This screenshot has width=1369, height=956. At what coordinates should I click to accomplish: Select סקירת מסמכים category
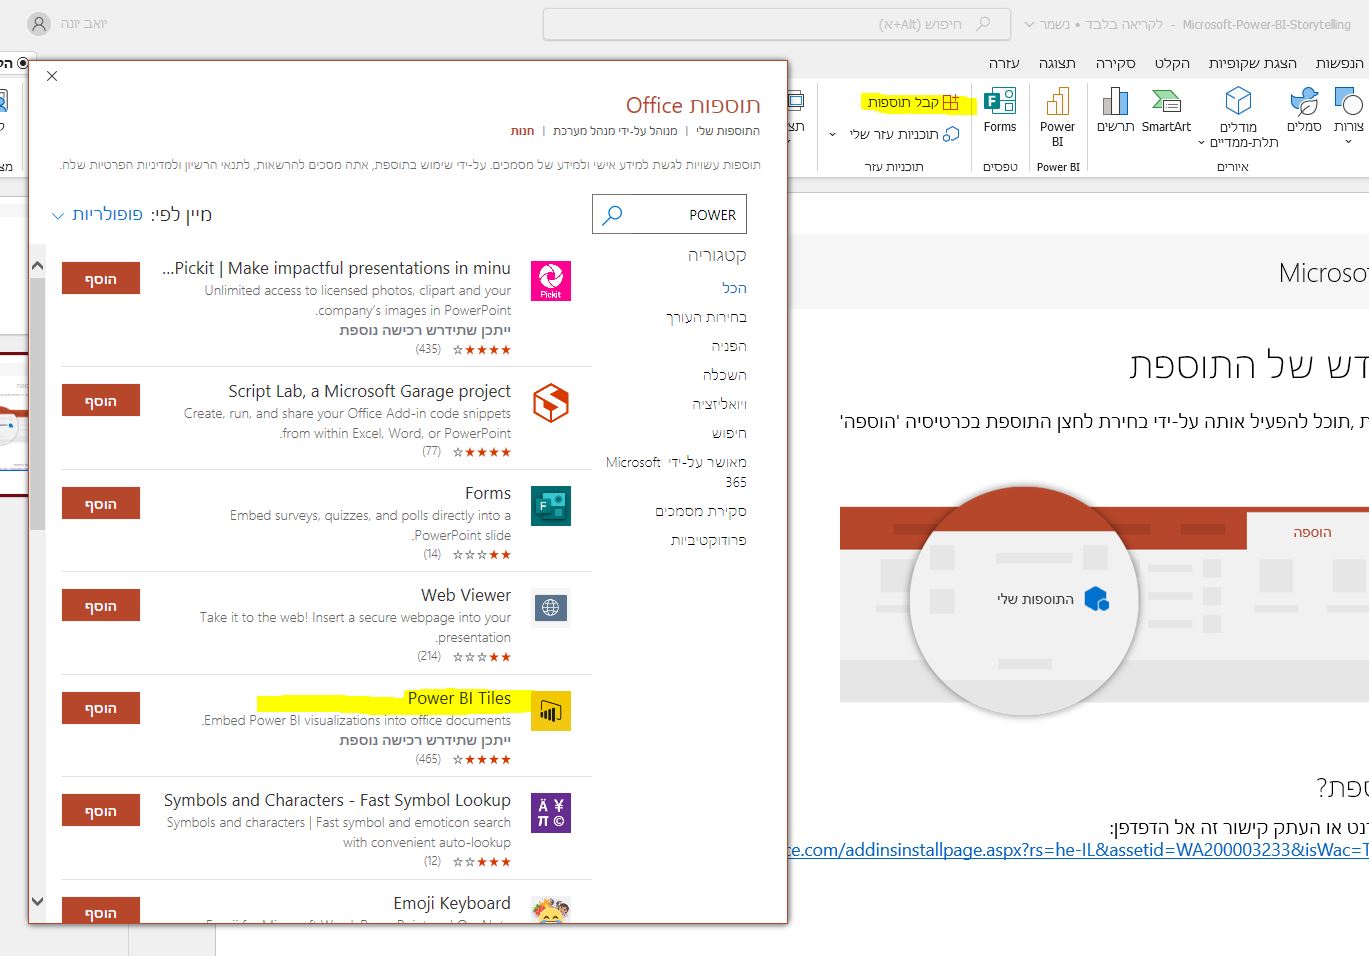pos(701,511)
